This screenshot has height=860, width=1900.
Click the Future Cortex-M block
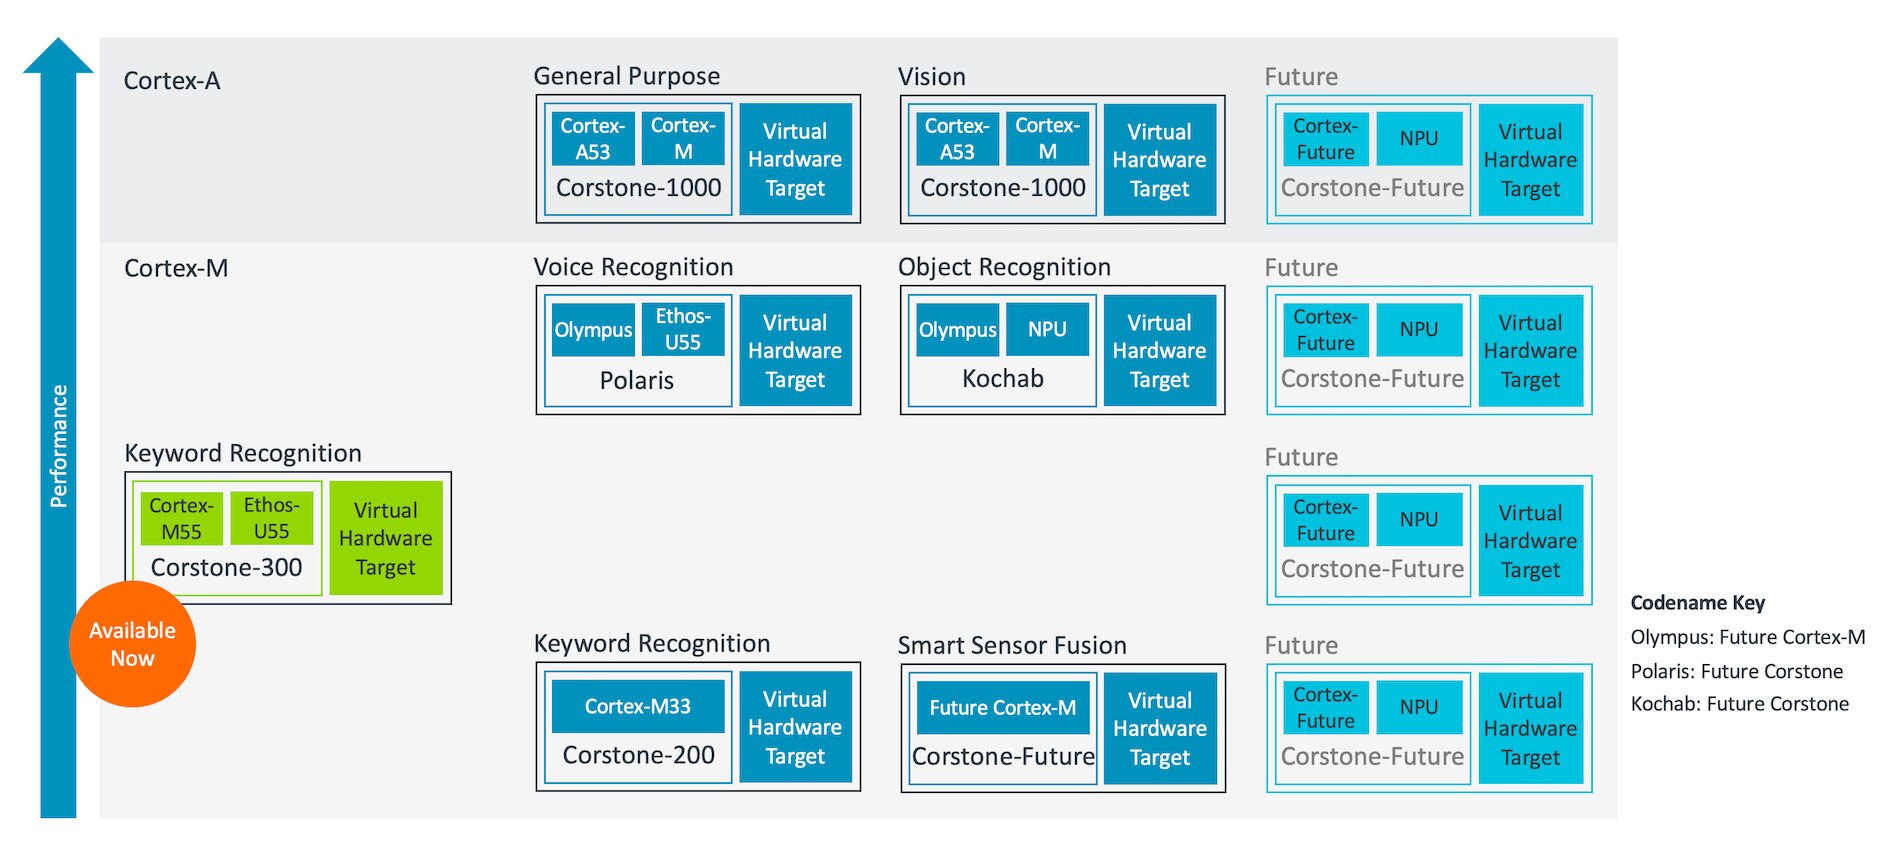pos(1002,707)
